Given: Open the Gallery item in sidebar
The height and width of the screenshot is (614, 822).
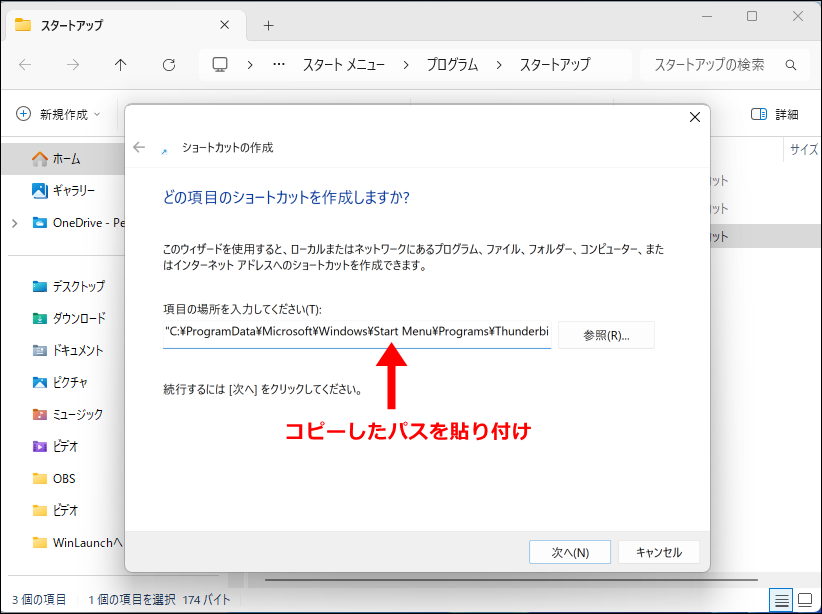Looking at the screenshot, I should [73, 190].
